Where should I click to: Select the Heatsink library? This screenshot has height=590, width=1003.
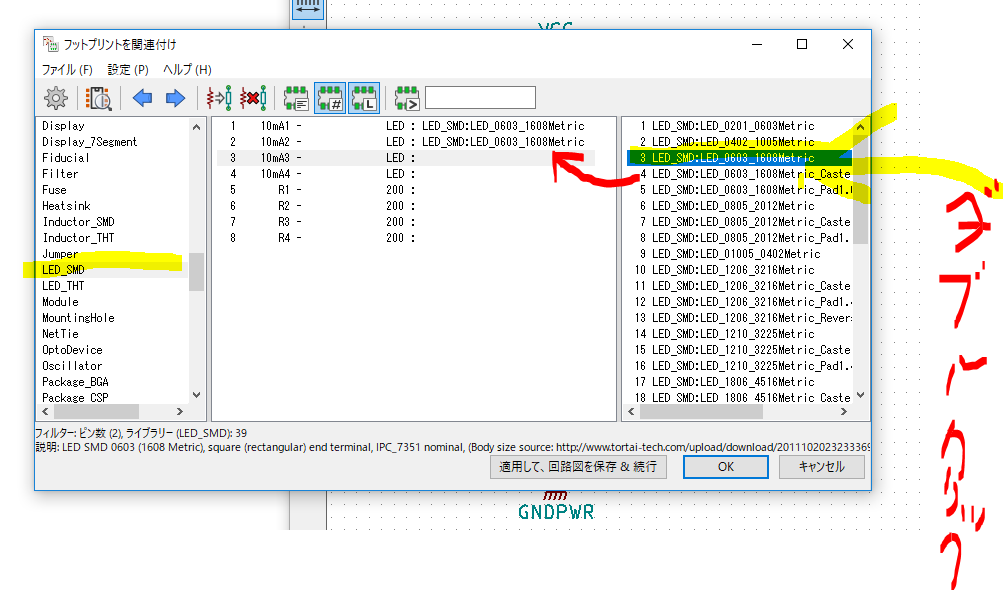[67, 205]
